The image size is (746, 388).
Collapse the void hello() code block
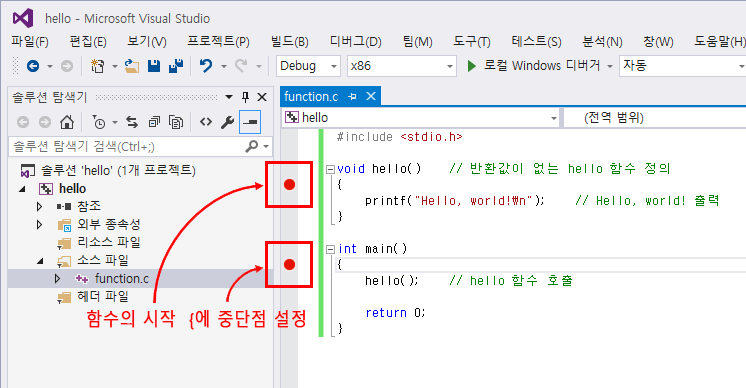pos(330,169)
